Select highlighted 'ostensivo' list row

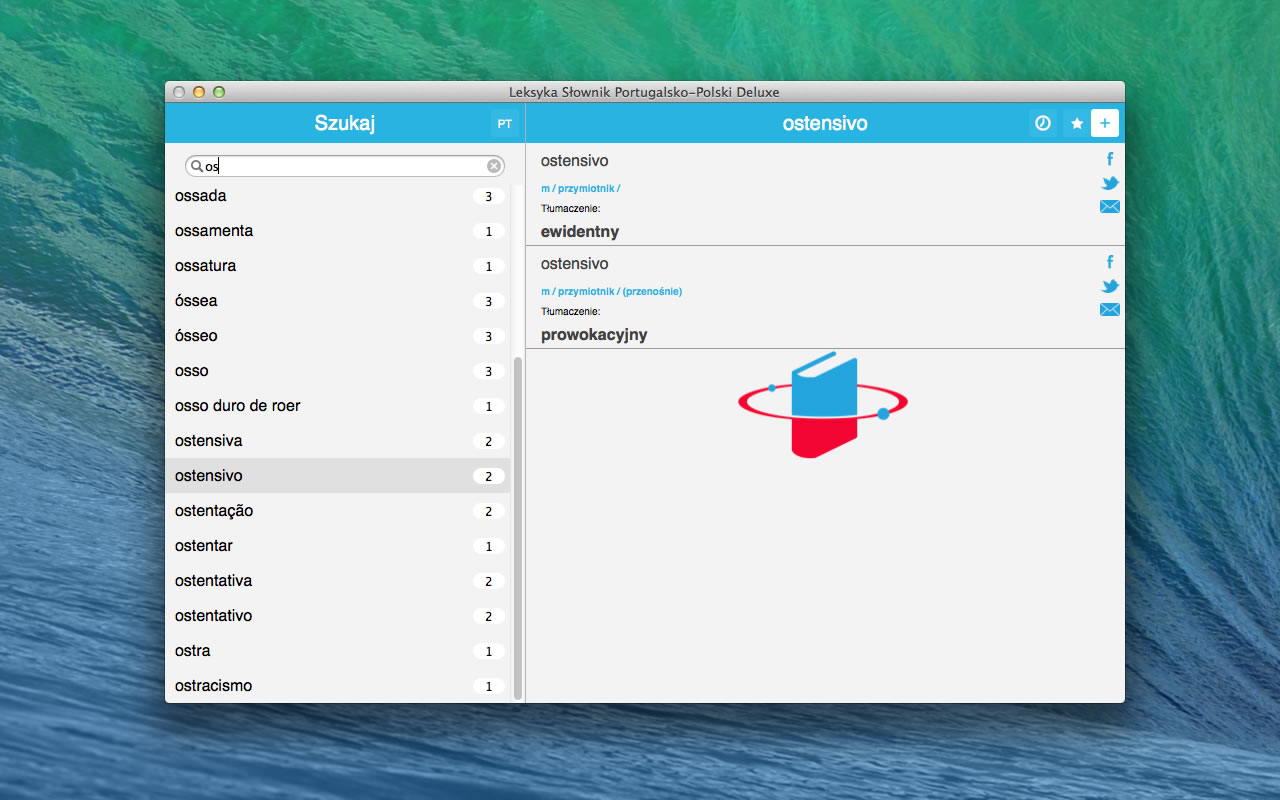click(338, 476)
